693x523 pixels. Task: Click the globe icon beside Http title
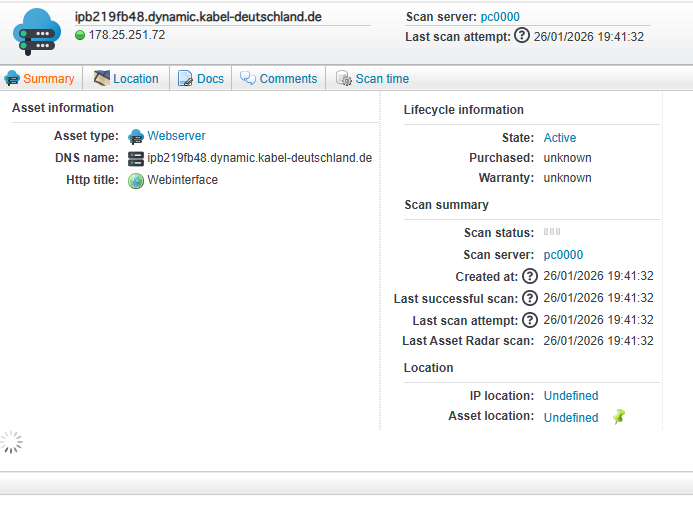(136, 181)
